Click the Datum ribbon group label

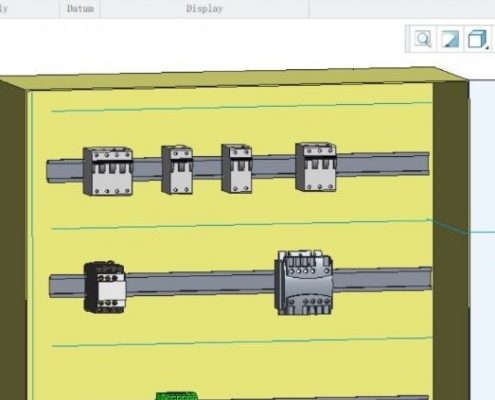point(80,9)
